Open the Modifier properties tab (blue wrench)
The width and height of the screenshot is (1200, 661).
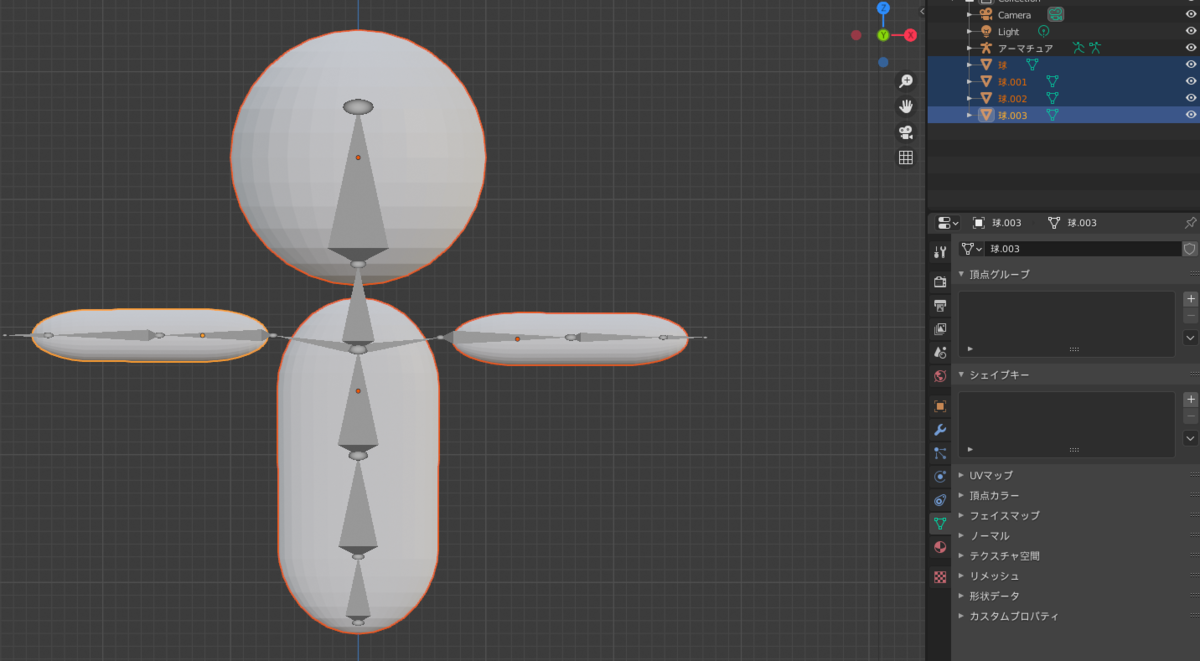[x=939, y=429]
